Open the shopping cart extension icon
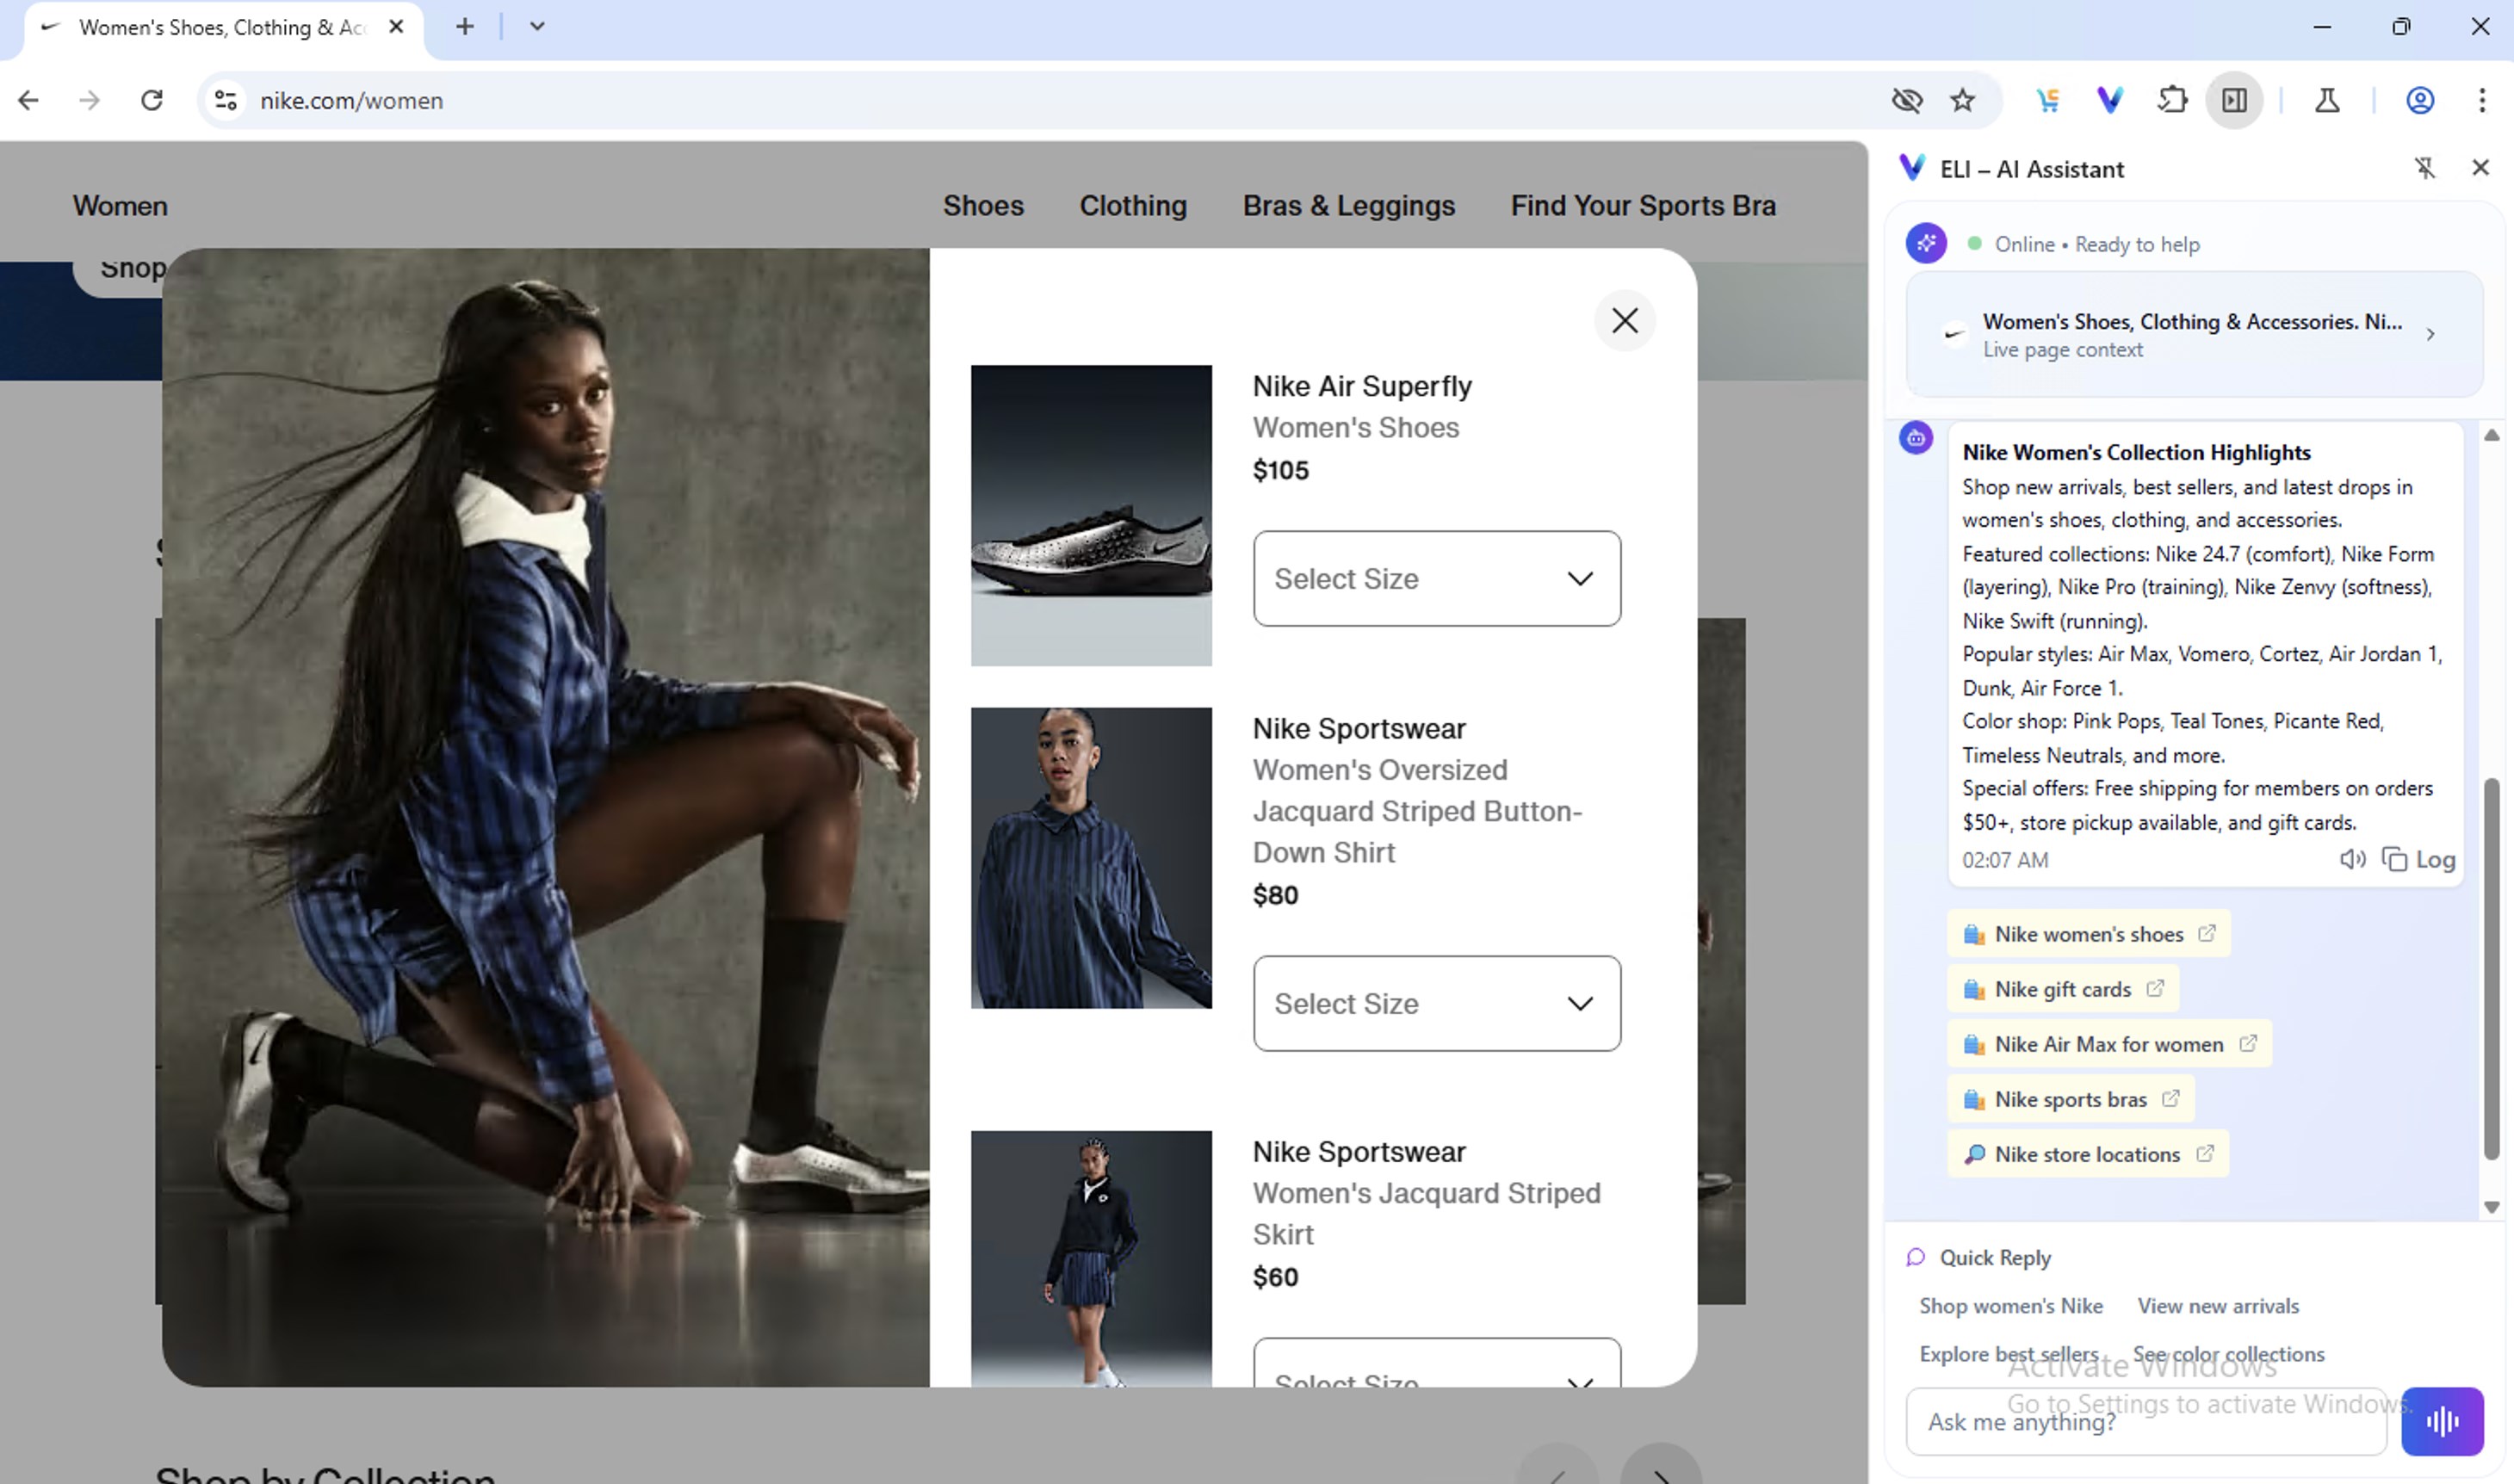The height and width of the screenshot is (1484, 2514). pyautogui.click(x=2047, y=100)
